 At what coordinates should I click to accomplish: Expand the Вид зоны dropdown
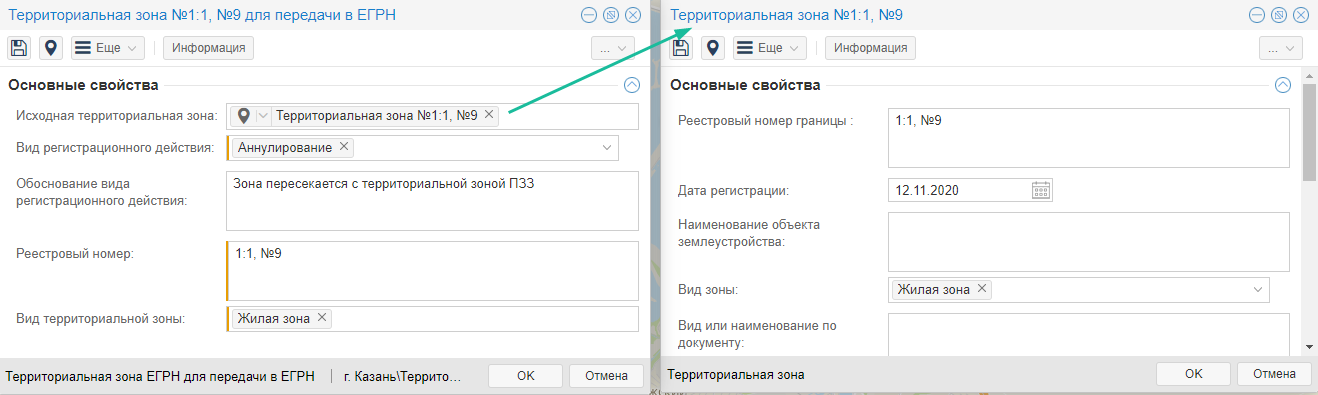(x=1257, y=290)
